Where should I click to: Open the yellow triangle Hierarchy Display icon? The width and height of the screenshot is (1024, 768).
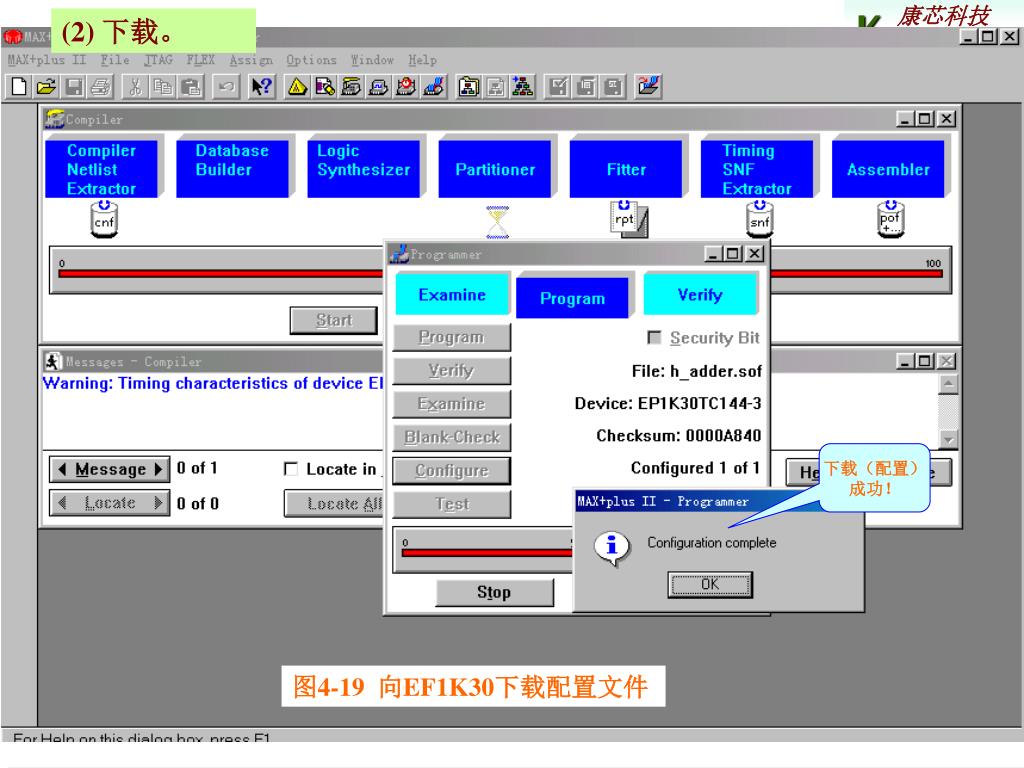(x=297, y=86)
